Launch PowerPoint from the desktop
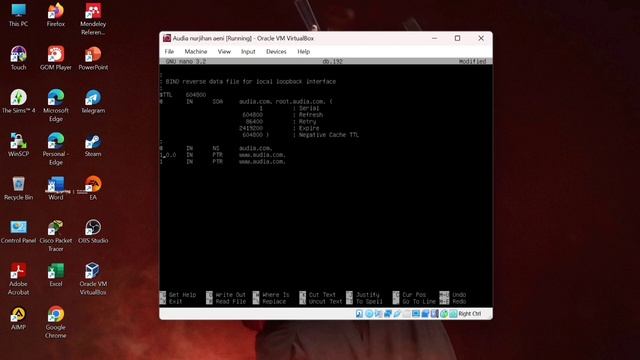The image size is (640, 360). coord(93,58)
